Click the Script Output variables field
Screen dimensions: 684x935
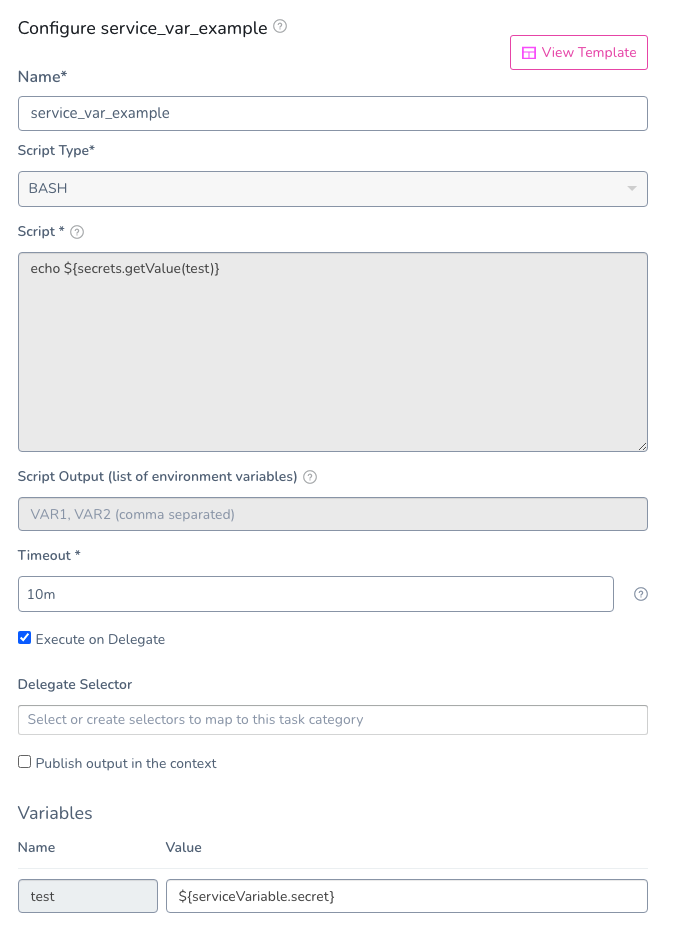click(333, 514)
